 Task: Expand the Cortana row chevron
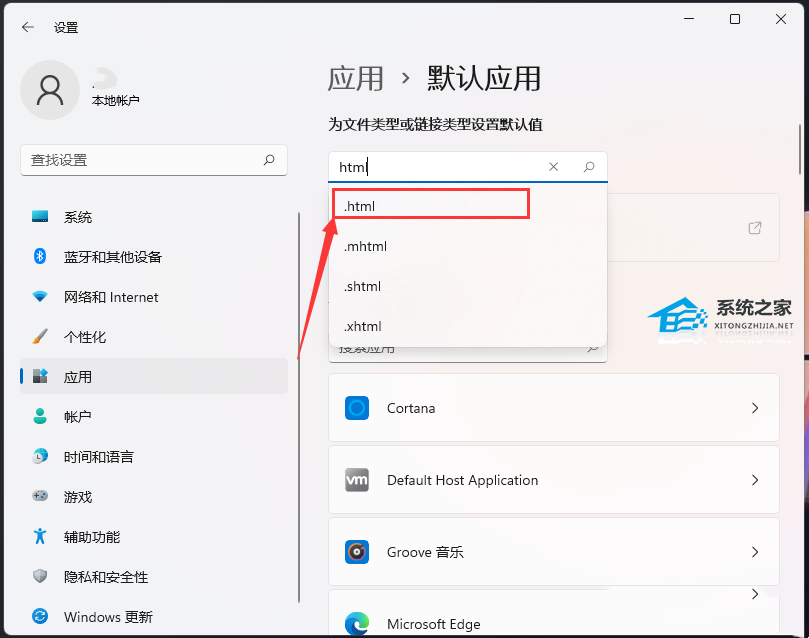point(755,408)
